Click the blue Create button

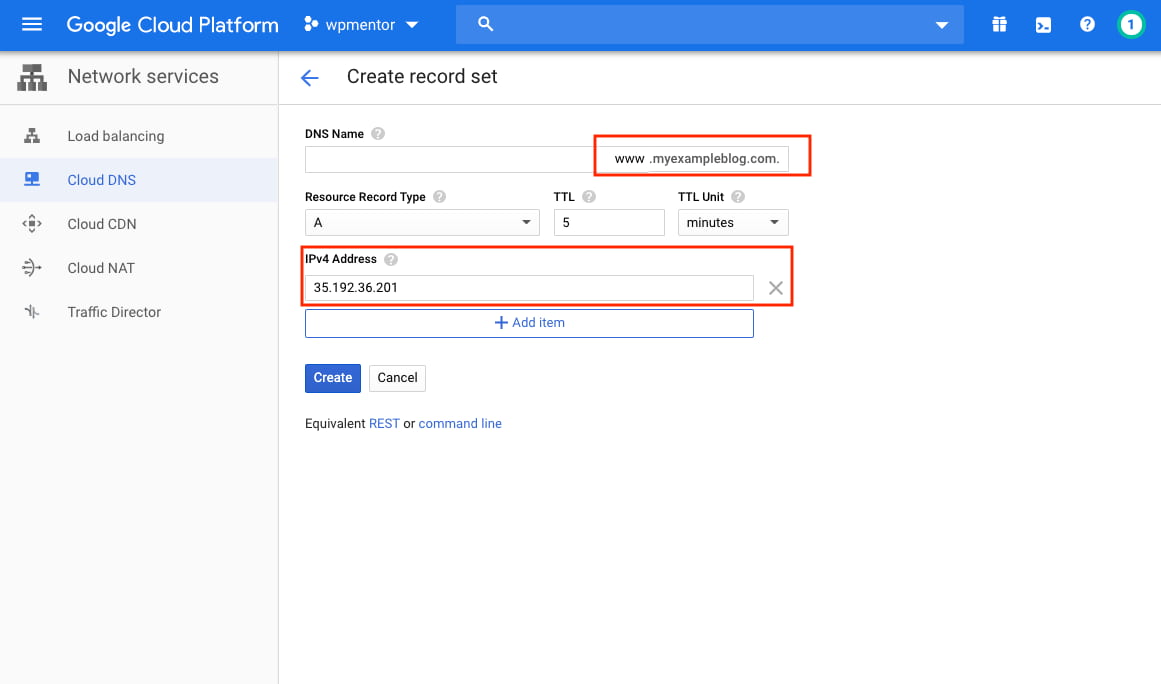pyautogui.click(x=332, y=378)
